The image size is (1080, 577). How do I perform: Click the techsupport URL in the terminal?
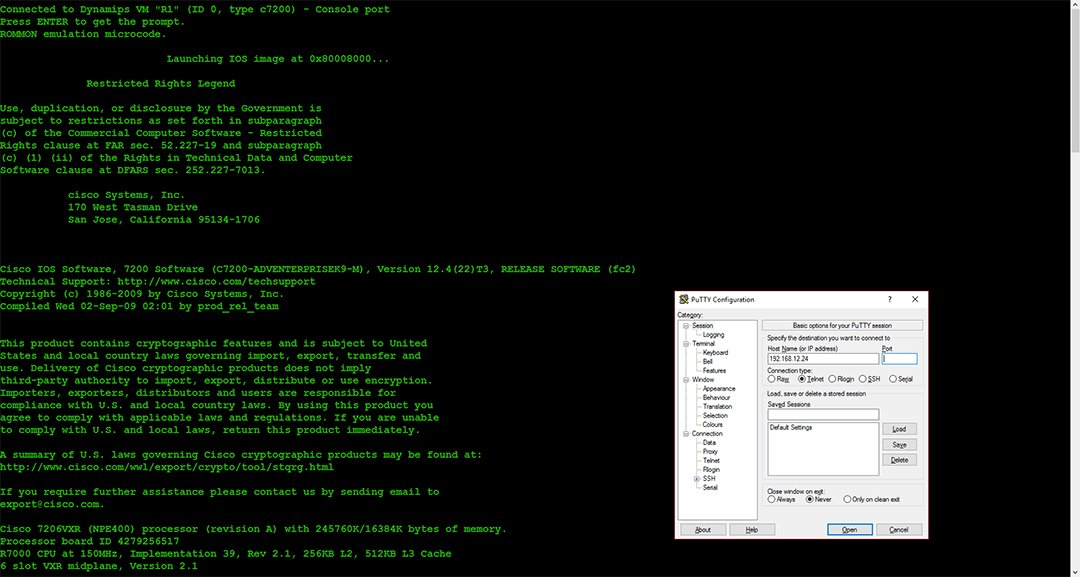pyautogui.click(x=216, y=281)
